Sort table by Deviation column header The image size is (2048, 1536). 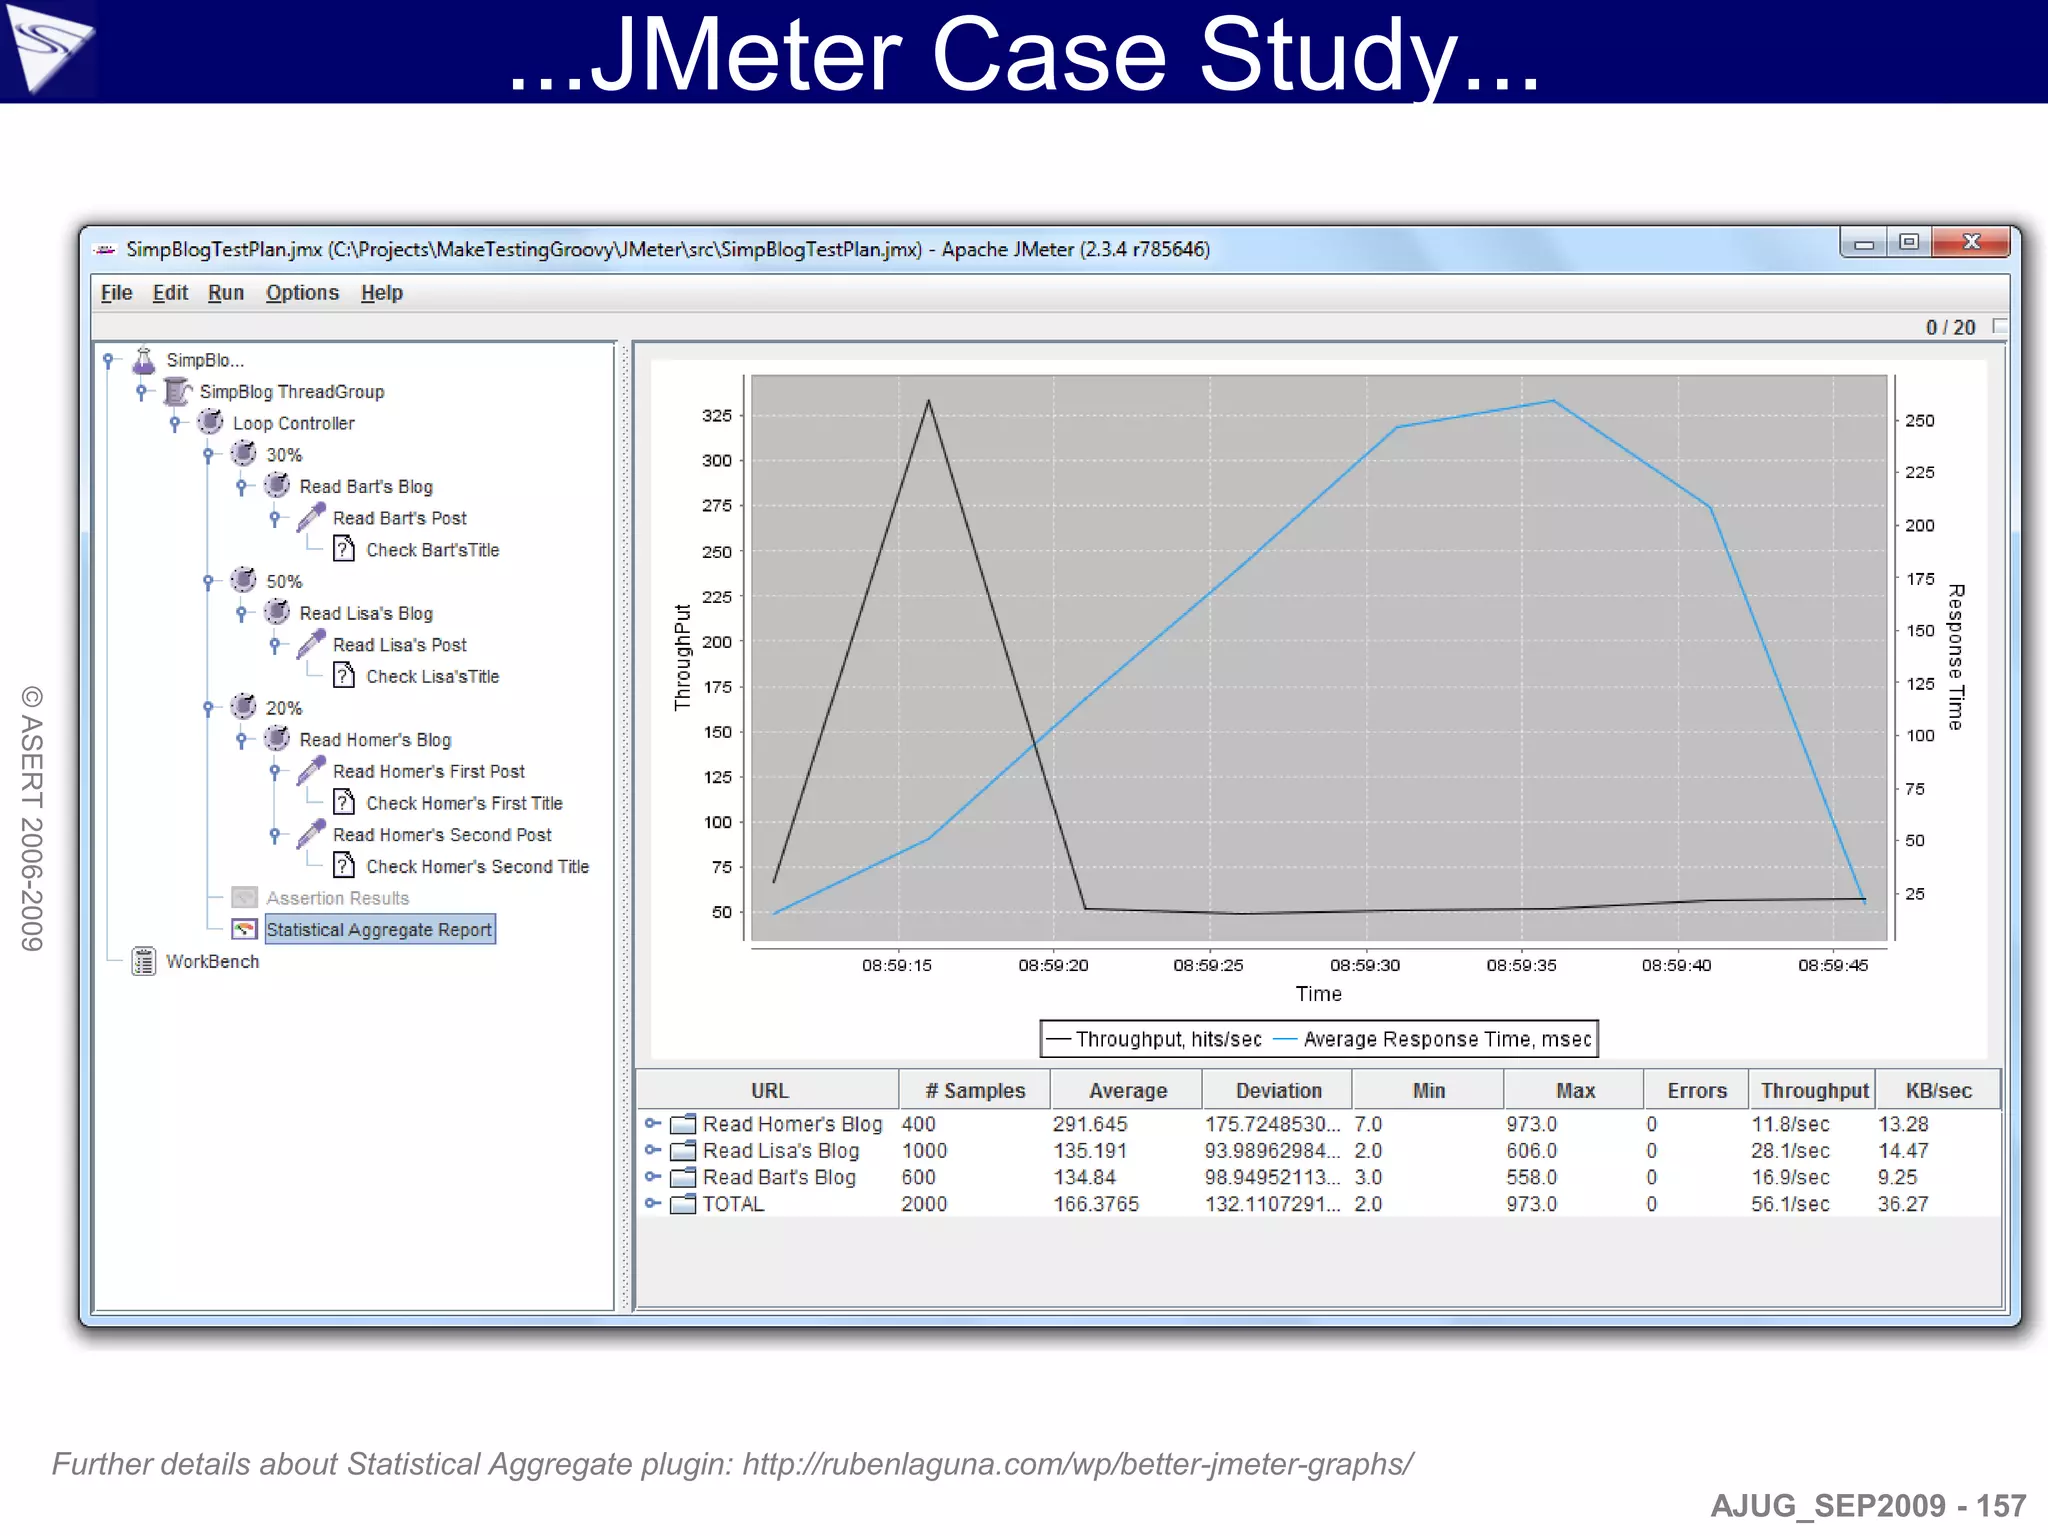tap(1278, 1090)
